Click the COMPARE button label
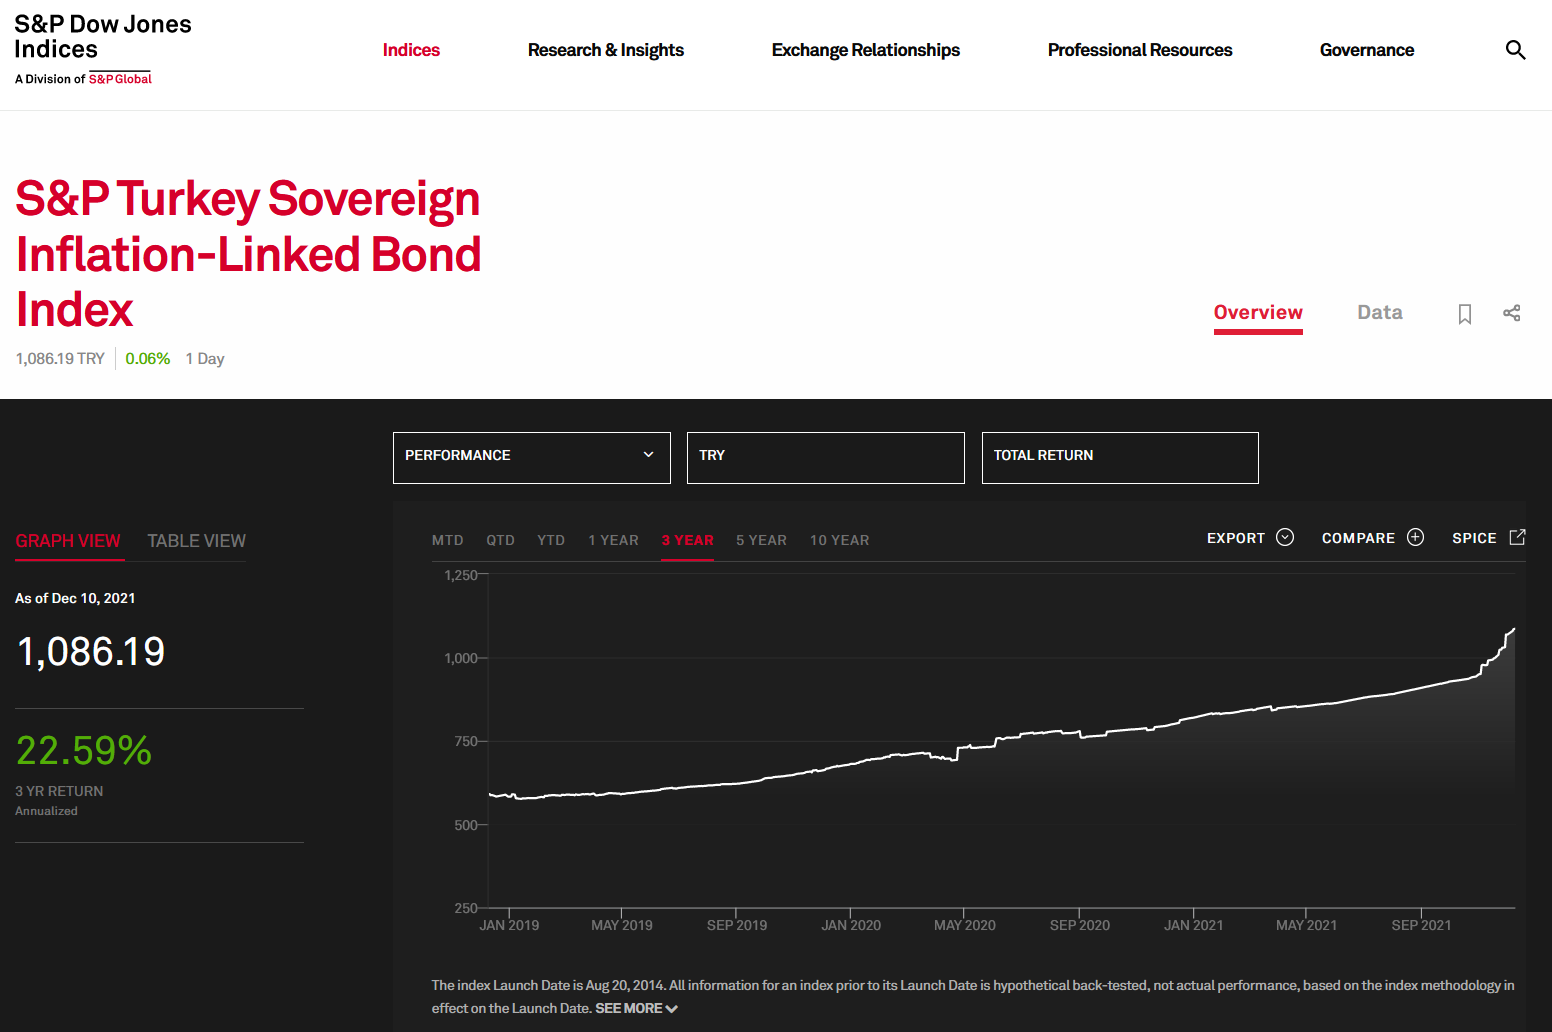This screenshot has height=1032, width=1552. pyautogui.click(x=1358, y=538)
